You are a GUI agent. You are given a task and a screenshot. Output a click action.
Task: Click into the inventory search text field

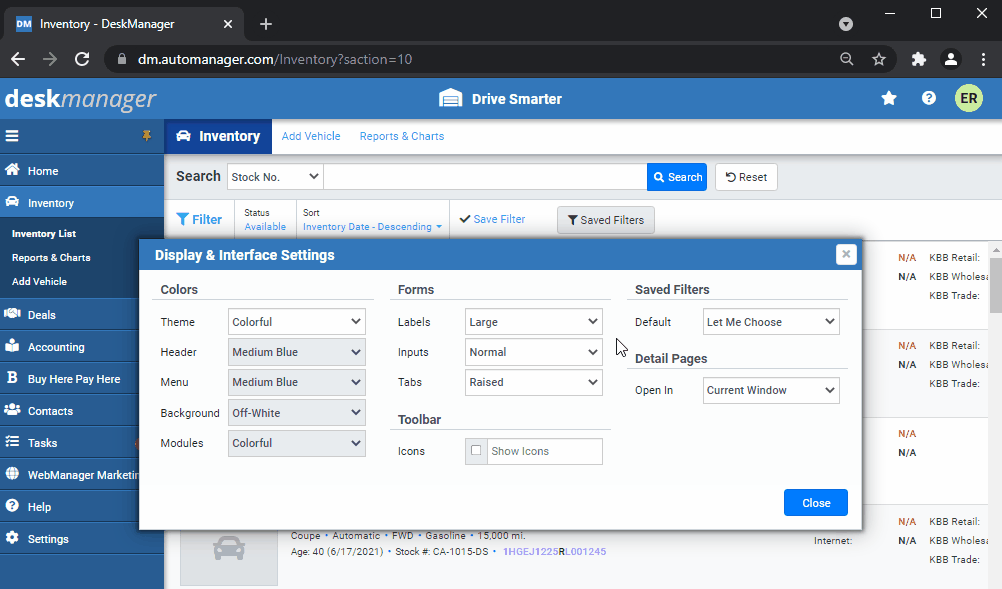point(485,177)
